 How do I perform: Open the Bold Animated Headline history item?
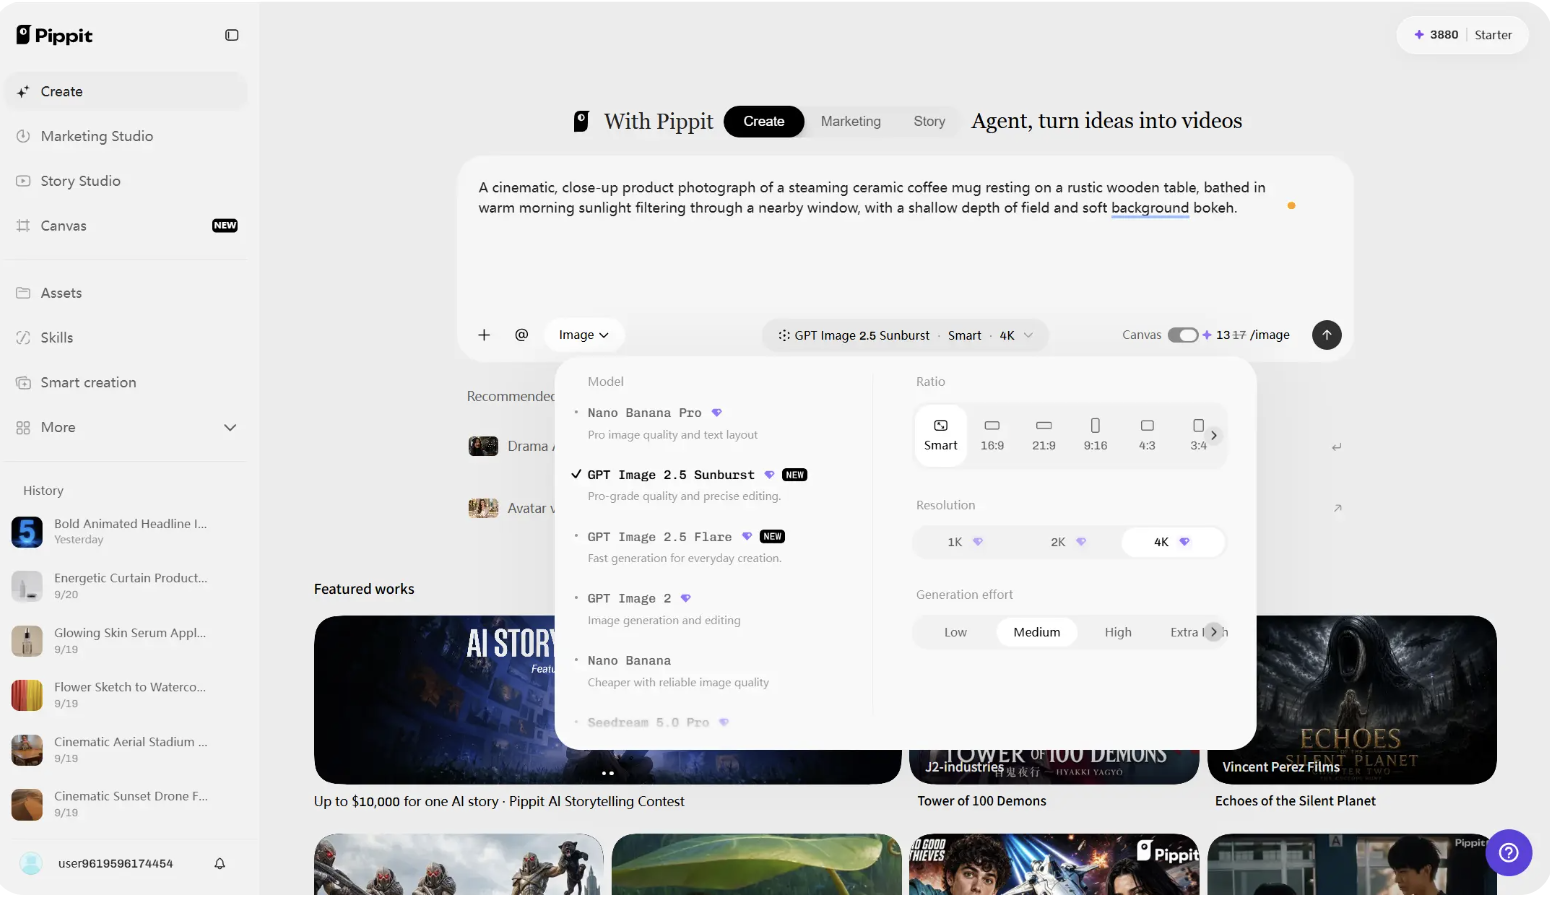(125, 531)
